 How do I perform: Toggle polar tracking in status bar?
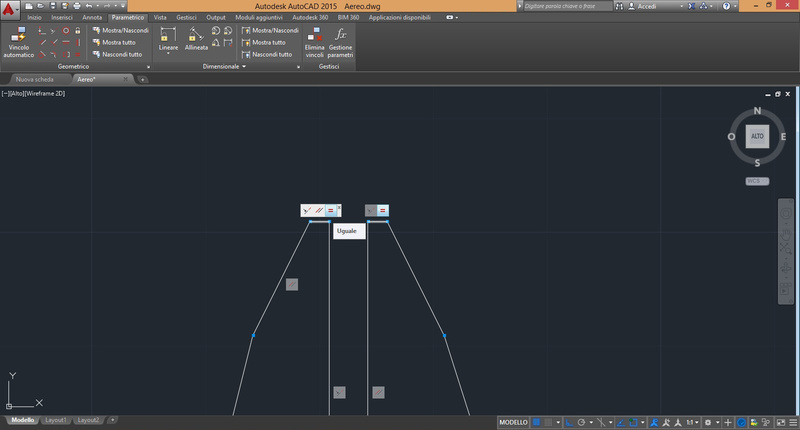click(x=581, y=422)
